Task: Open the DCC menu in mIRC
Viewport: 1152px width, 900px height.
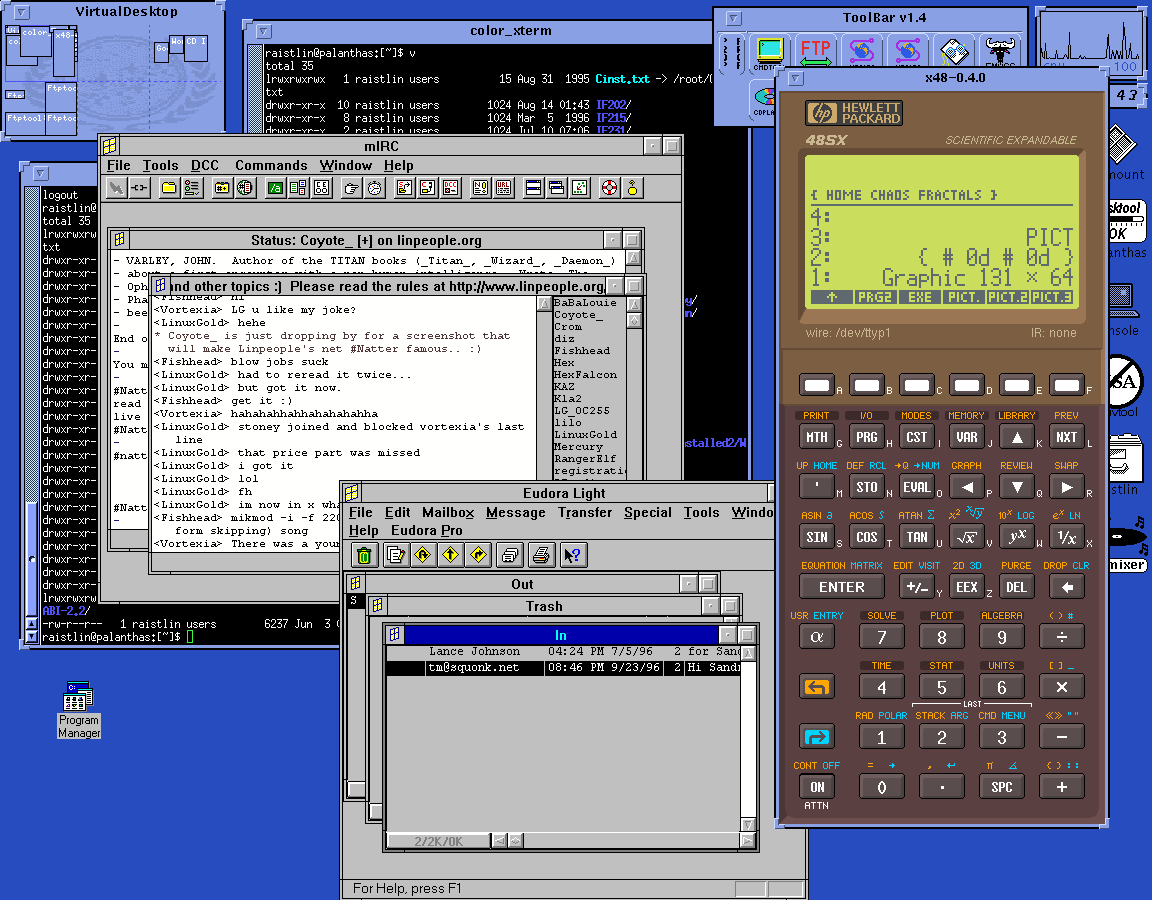Action: pyautogui.click(x=205, y=165)
